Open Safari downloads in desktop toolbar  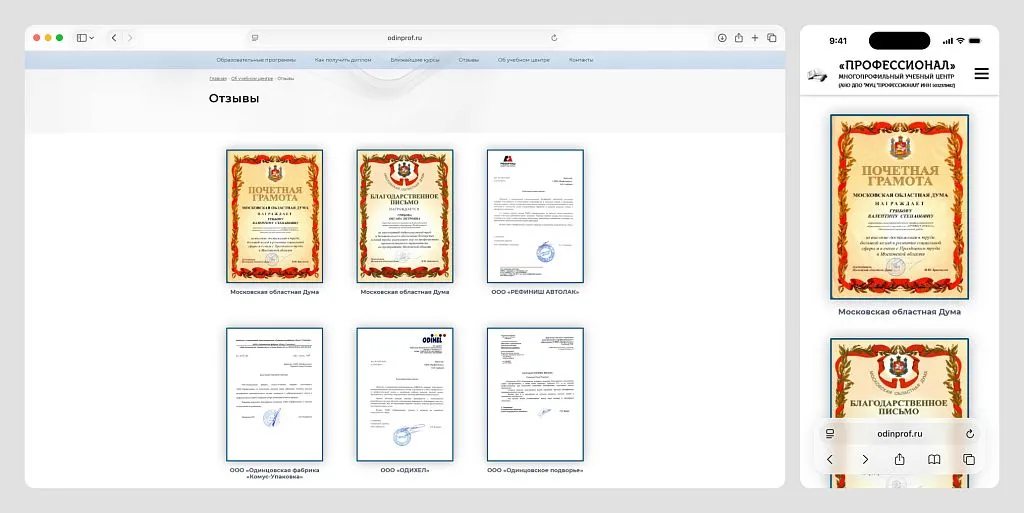coord(722,38)
